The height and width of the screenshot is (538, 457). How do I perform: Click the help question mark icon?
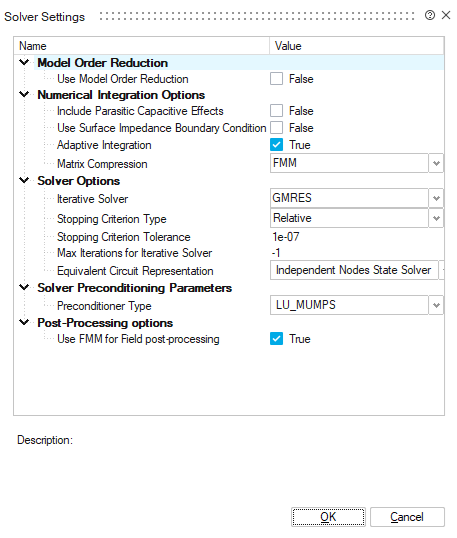430,15
